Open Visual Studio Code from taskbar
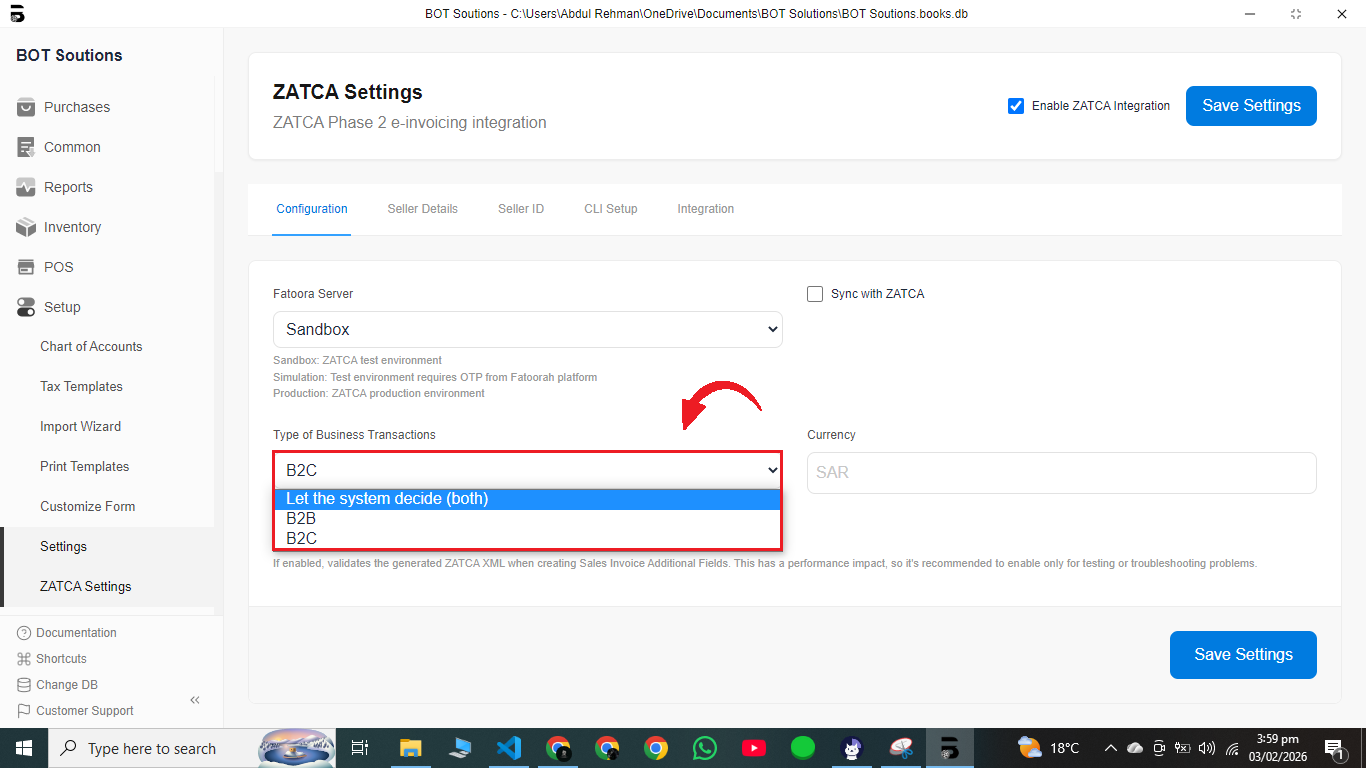Viewport: 1366px width, 768px height. point(508,748)
